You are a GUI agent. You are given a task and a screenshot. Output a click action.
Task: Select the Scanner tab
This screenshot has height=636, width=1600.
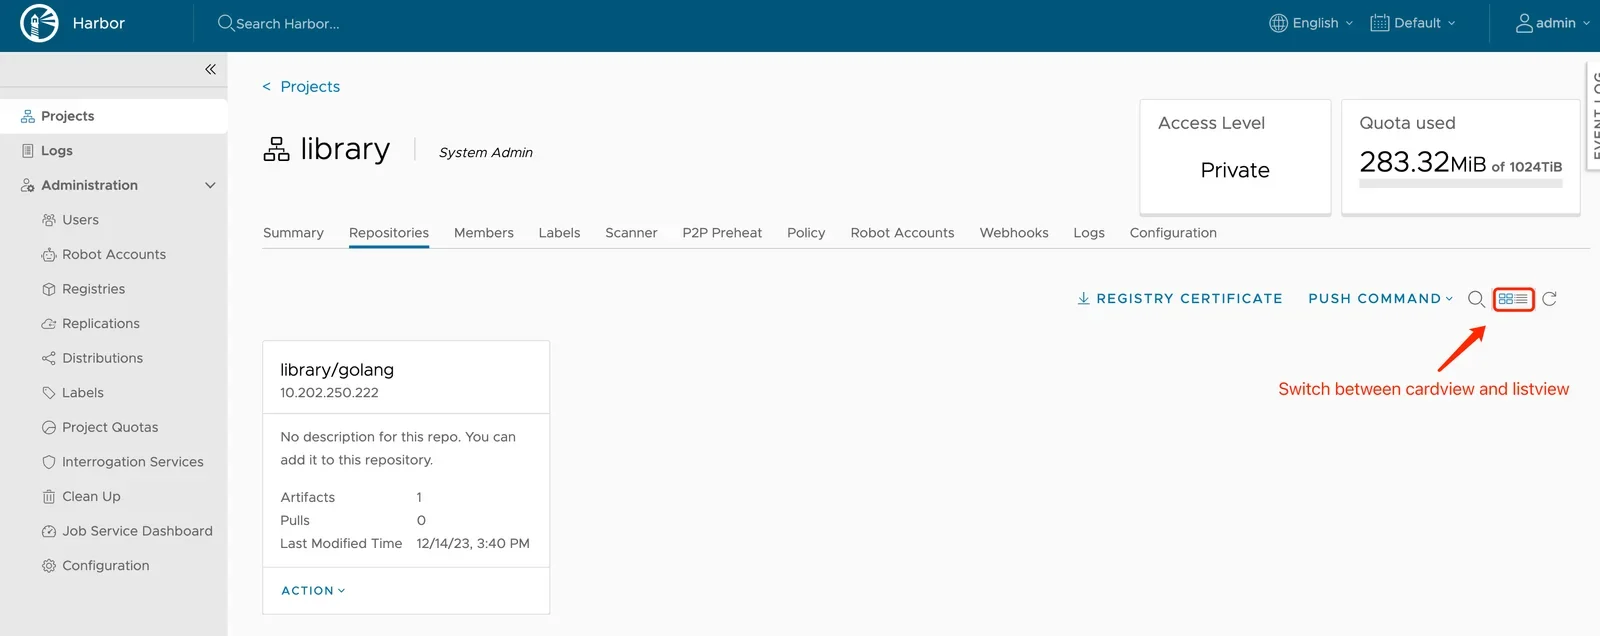coord(631,233)
